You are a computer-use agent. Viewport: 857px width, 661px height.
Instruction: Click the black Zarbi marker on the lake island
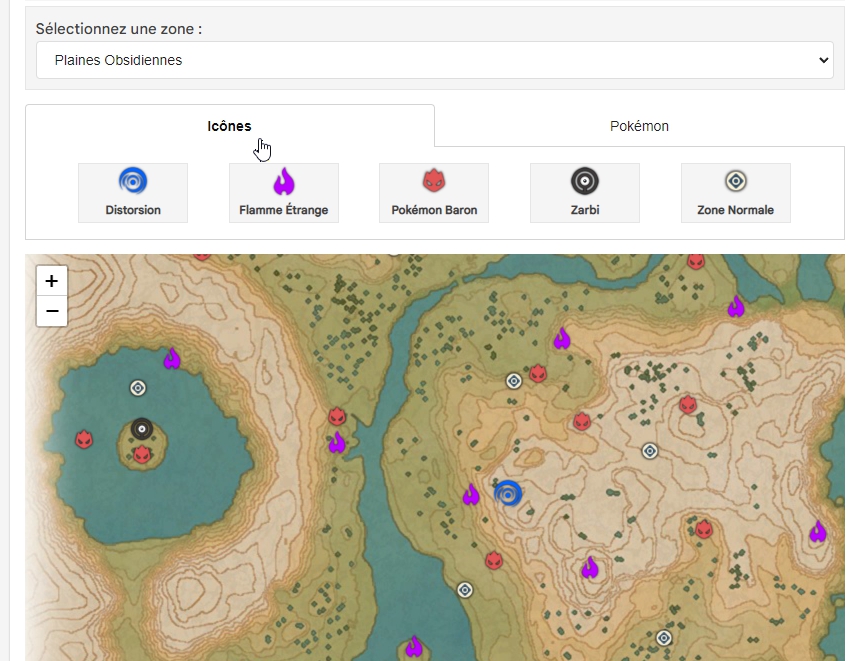coord(142,429)
